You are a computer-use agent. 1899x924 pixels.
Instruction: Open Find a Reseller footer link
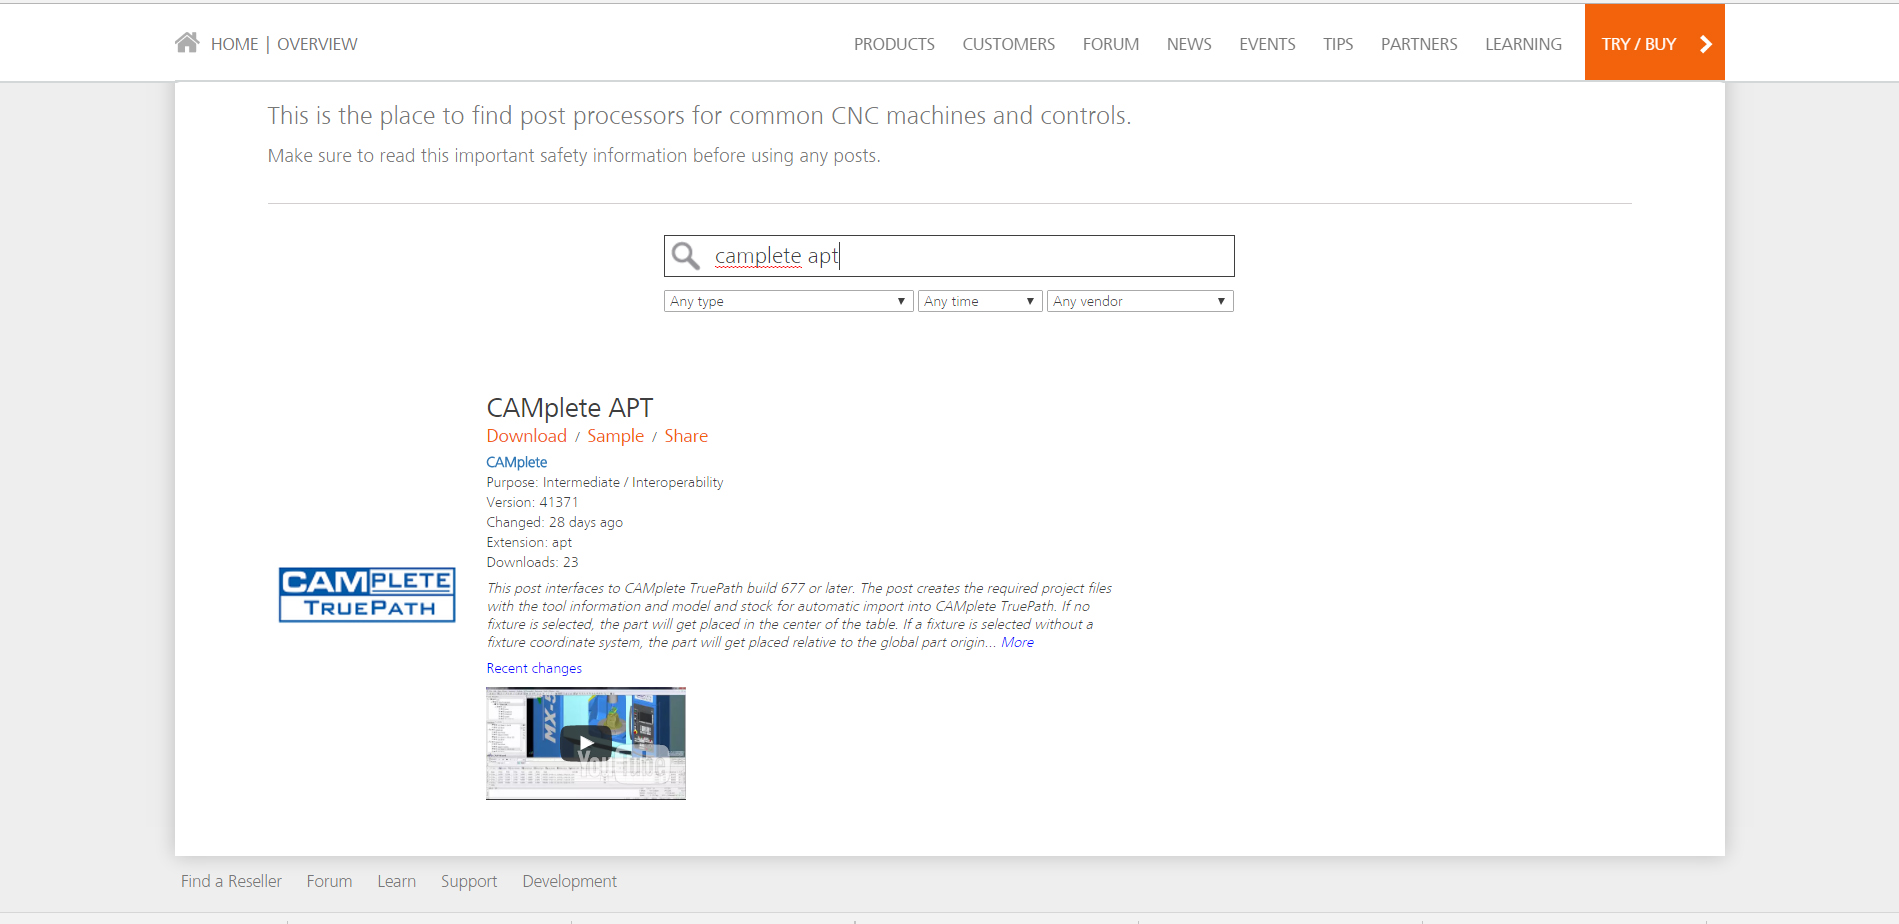(231, 881)
